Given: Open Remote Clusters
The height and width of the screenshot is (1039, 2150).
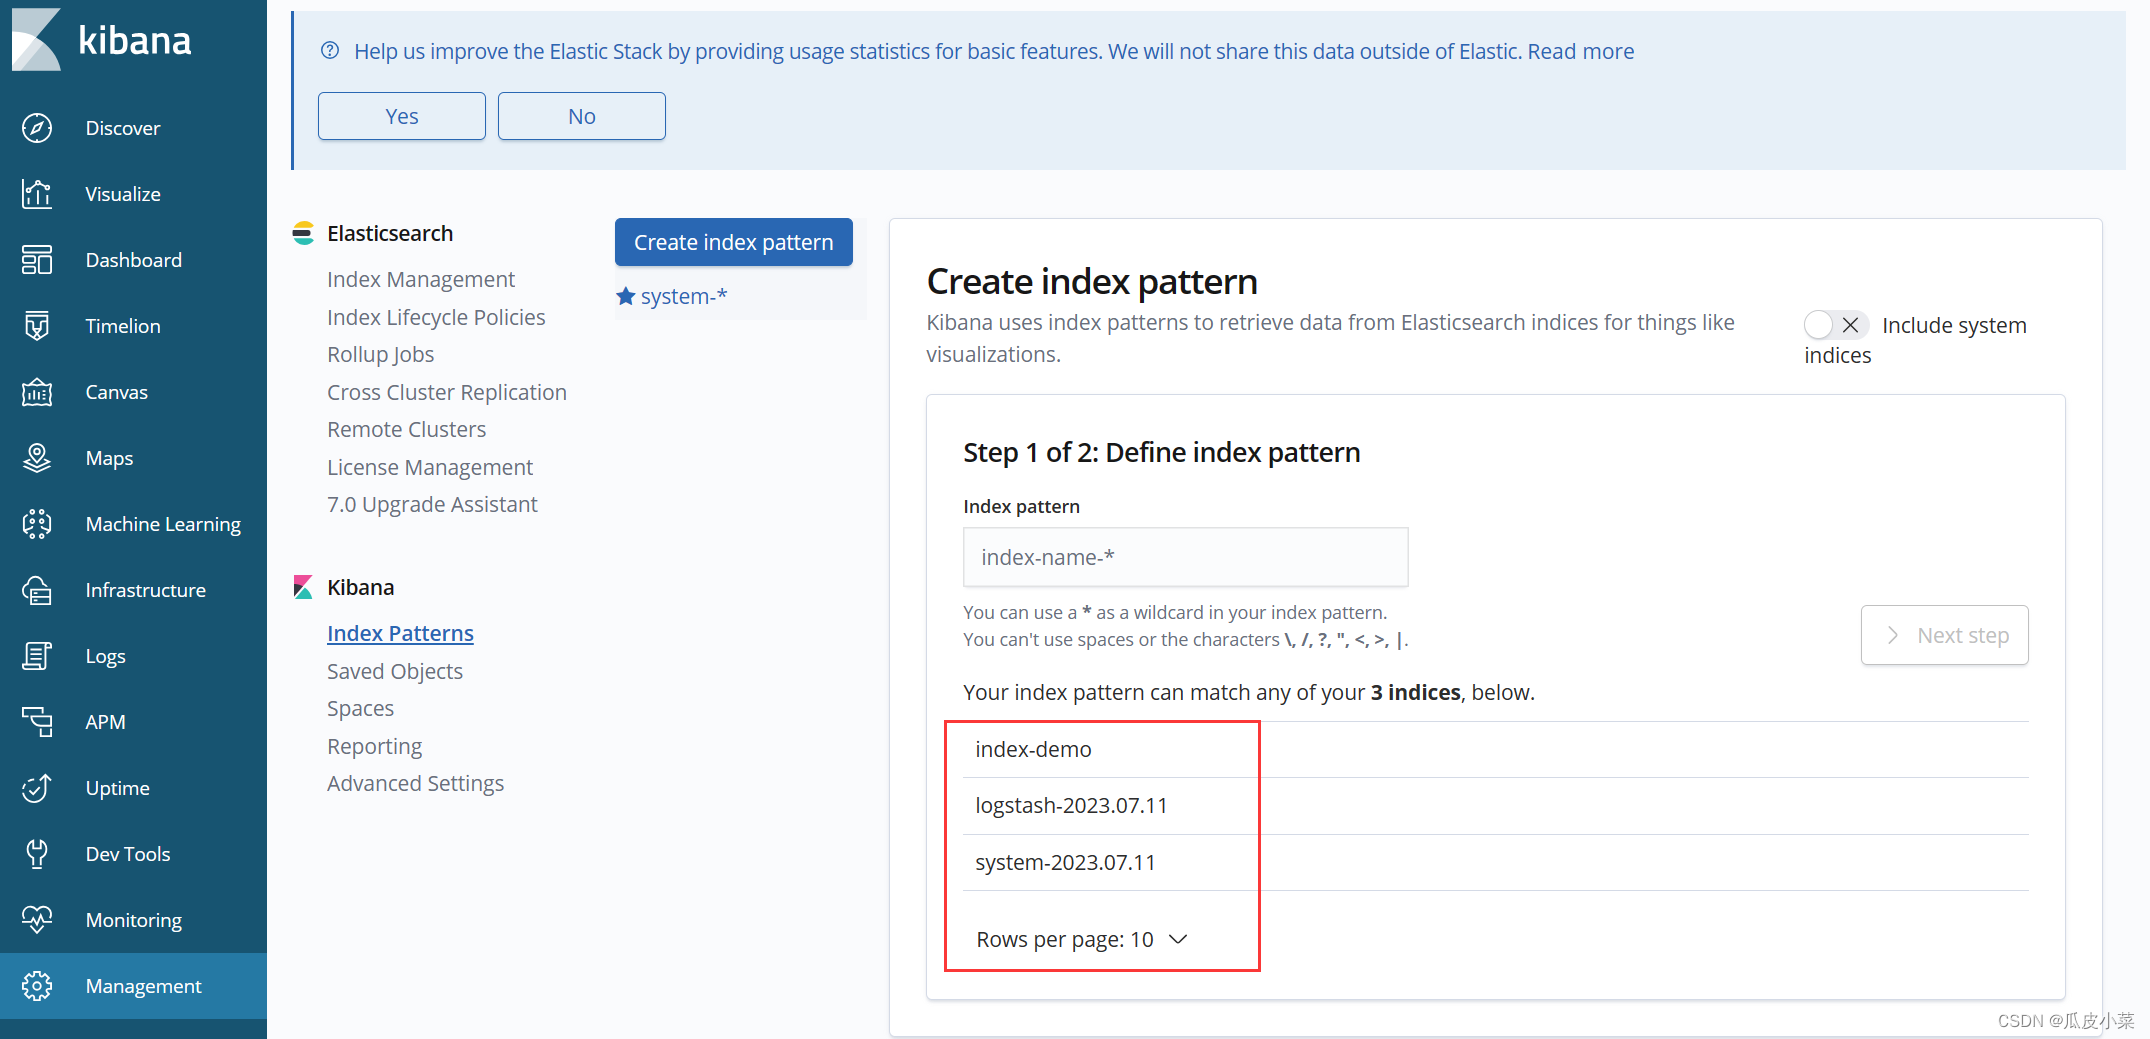Looking at the screenshot, I should (406, 429).
